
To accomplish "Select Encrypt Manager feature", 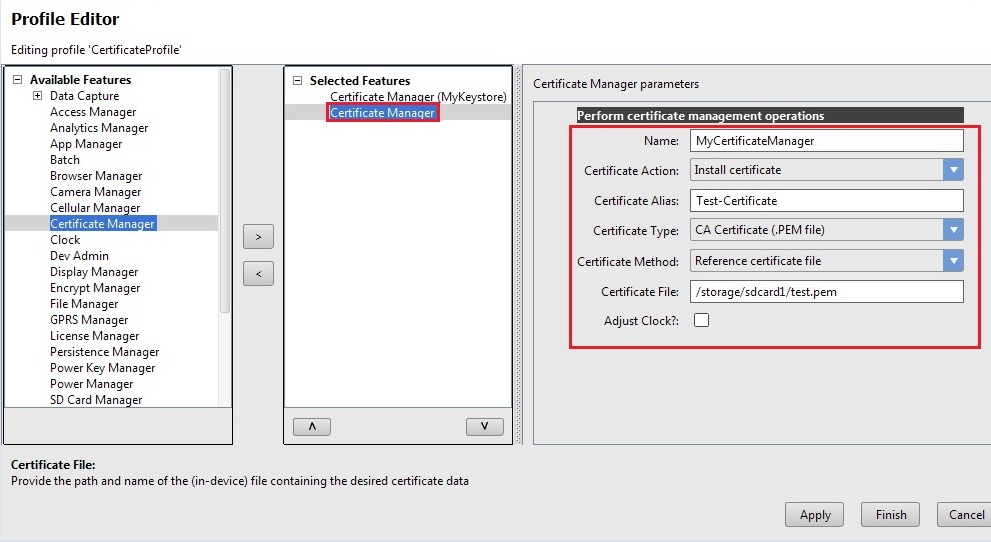I will click(x=95, y=288).
